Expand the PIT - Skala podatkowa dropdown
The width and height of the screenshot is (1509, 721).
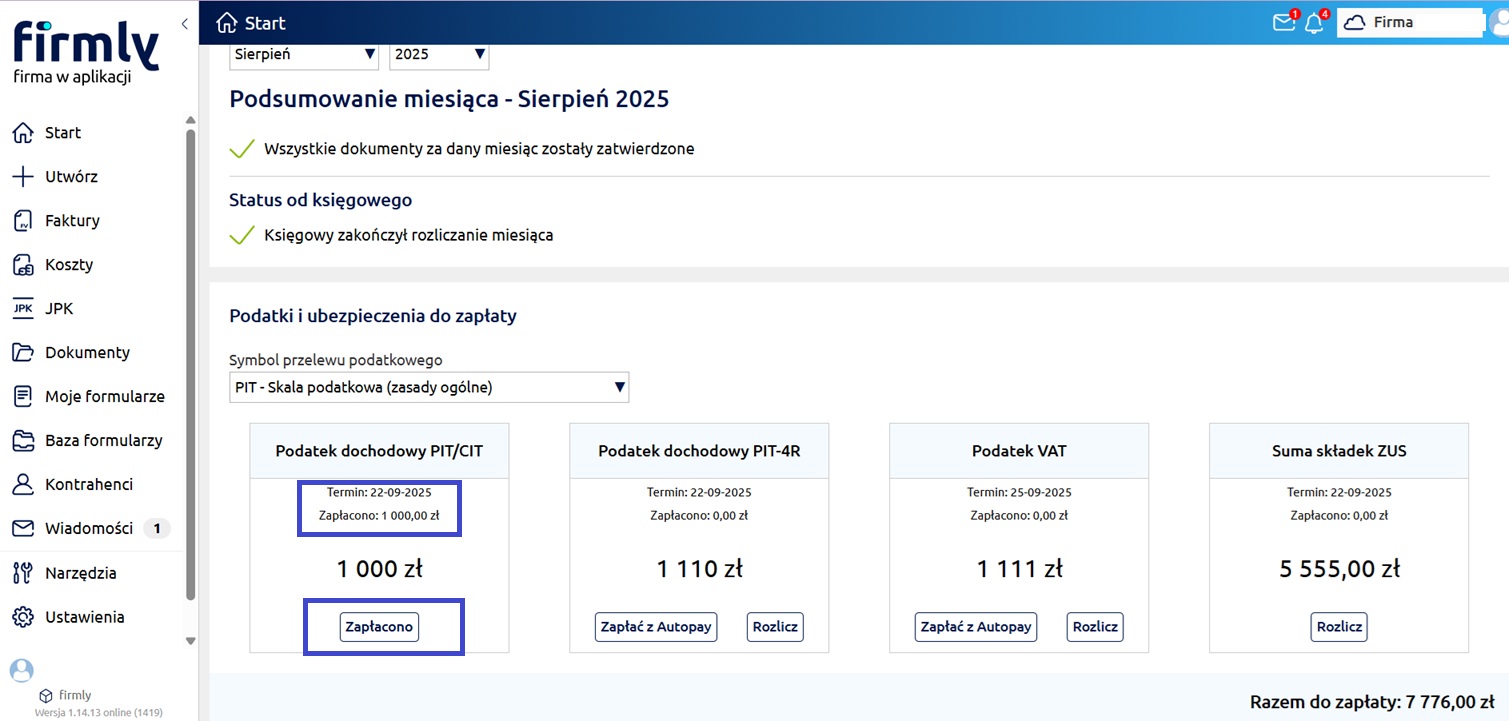tap(429, 387)
